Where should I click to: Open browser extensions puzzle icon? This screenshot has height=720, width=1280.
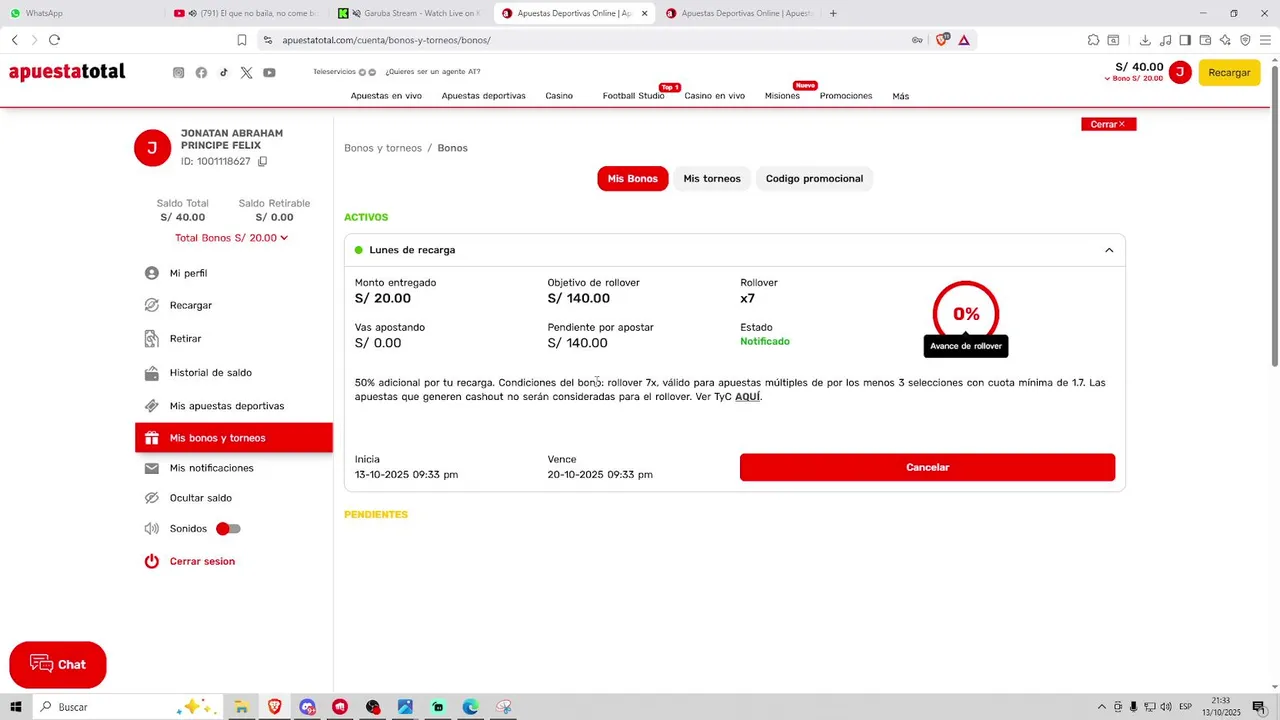(1093, 40)
